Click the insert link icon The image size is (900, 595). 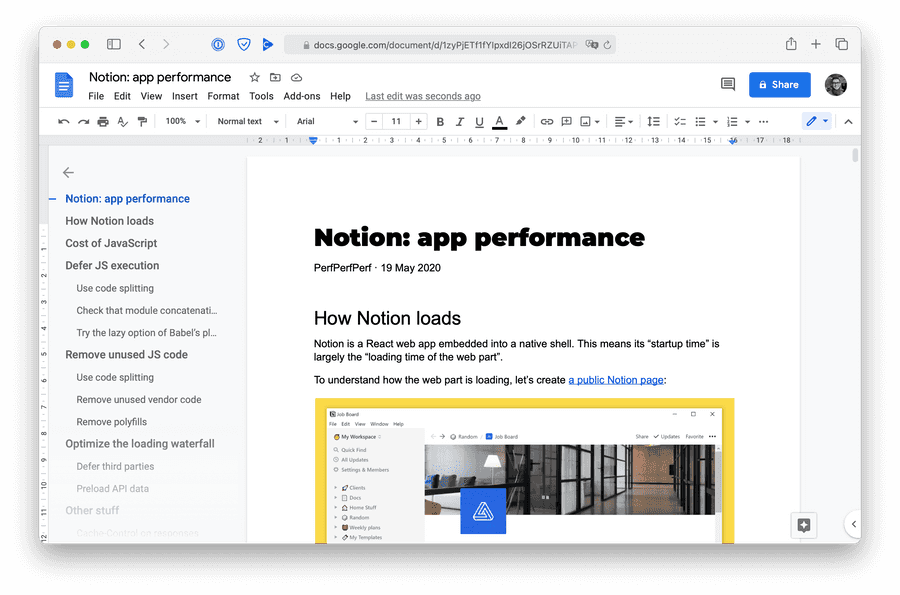pos(547,122)
